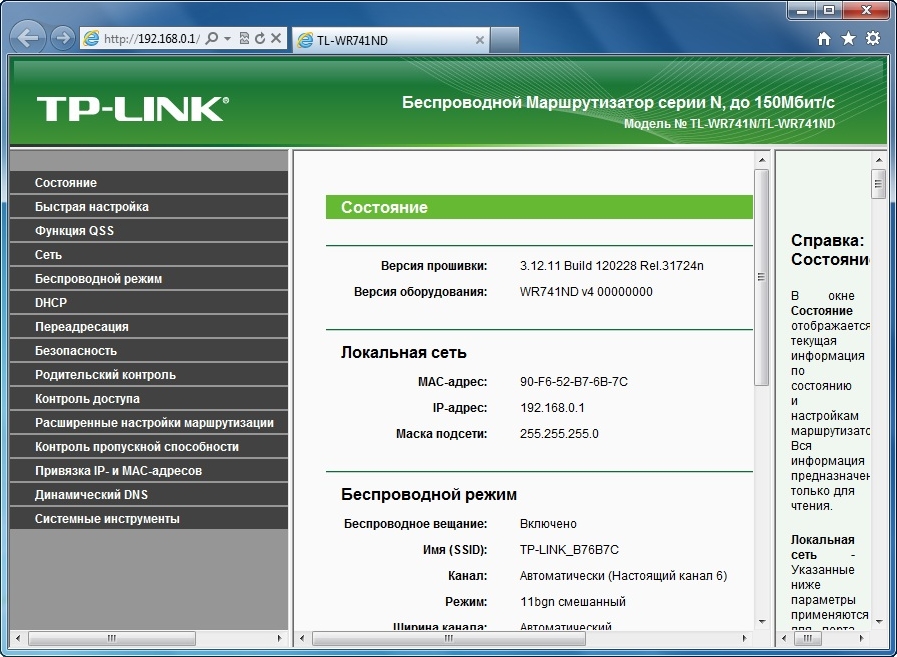Click the Refresh page icon
The image size is (897, 657).
pyautogui.click(x=260, y=38)
